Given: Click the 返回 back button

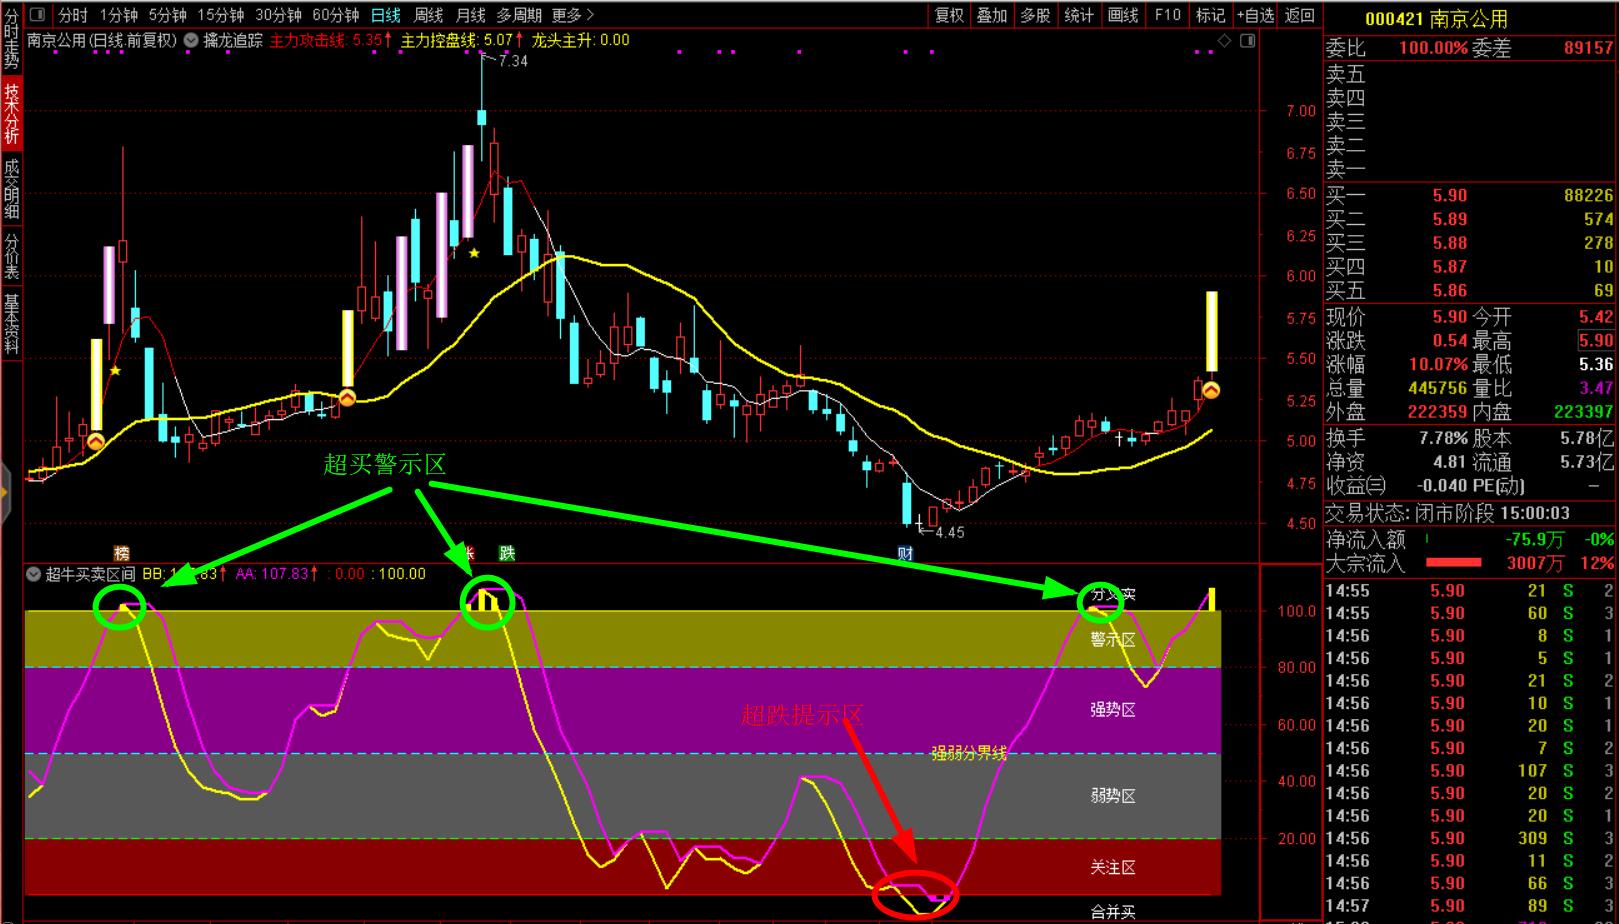Looking at the screenshot, I should click(1300, 15).
